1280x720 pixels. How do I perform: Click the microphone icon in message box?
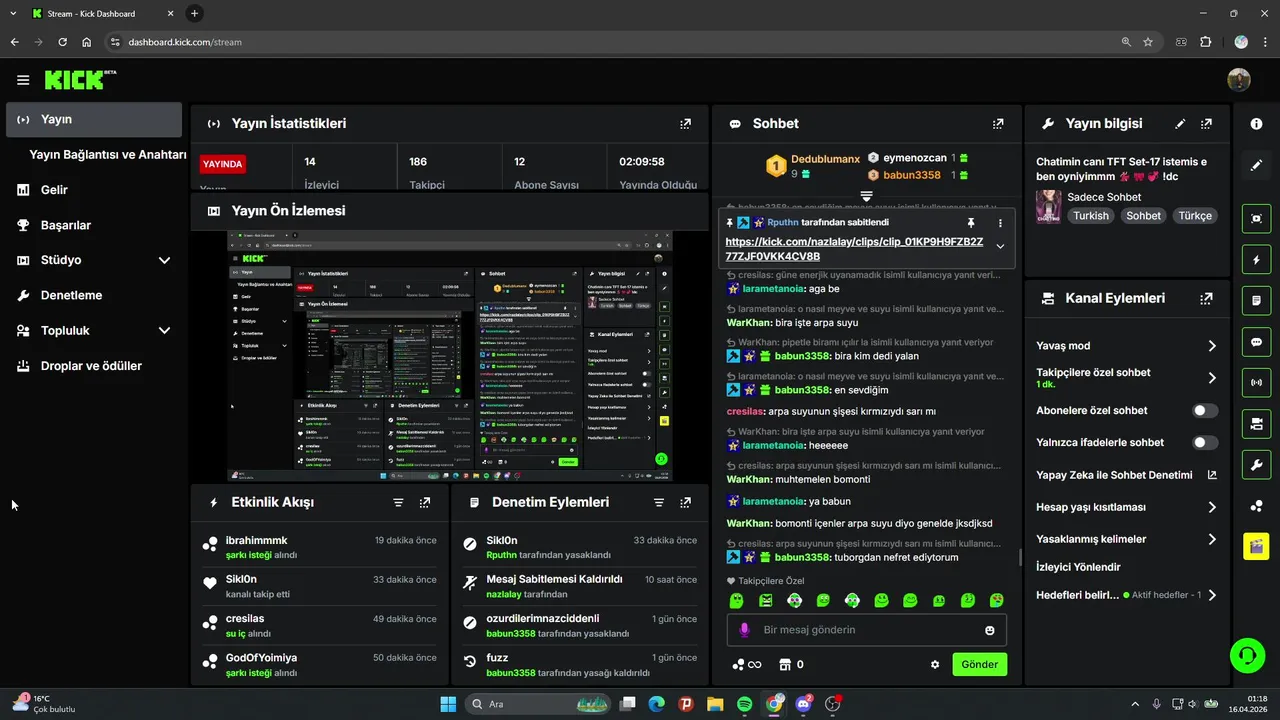(x=744, y=630)
